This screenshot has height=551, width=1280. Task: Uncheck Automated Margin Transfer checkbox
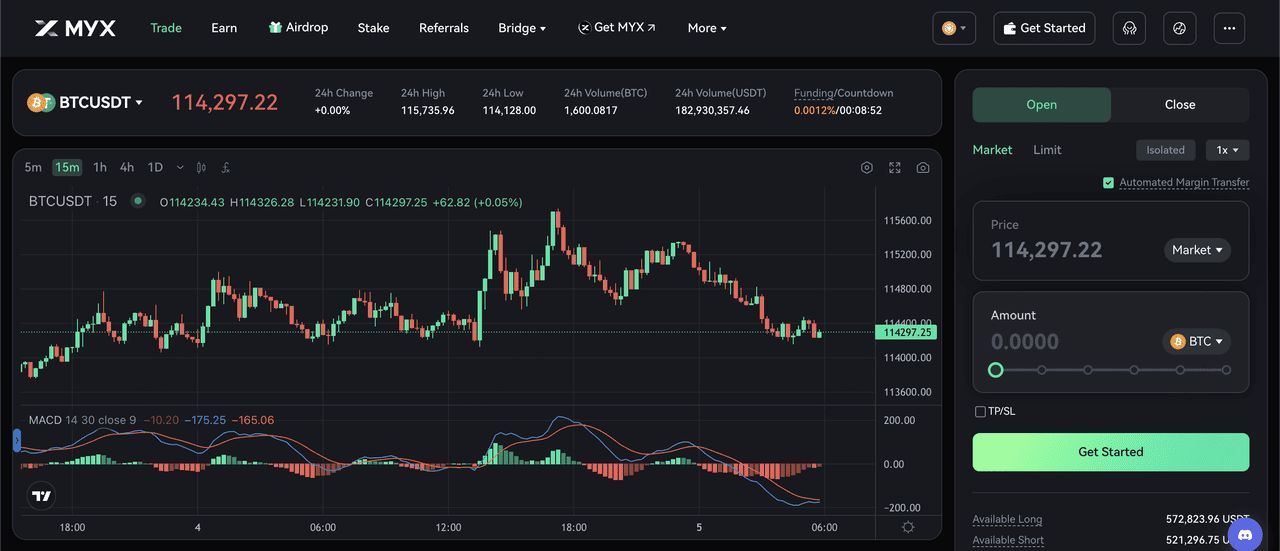[x=1108, y=183]
